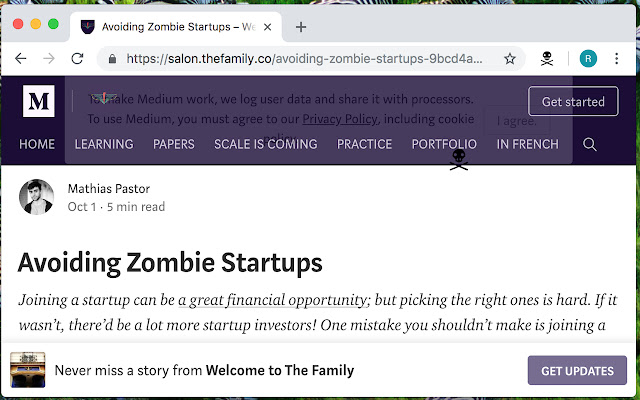Go back to the previous page
640x400 pixels.
click(x=20, y=59)
